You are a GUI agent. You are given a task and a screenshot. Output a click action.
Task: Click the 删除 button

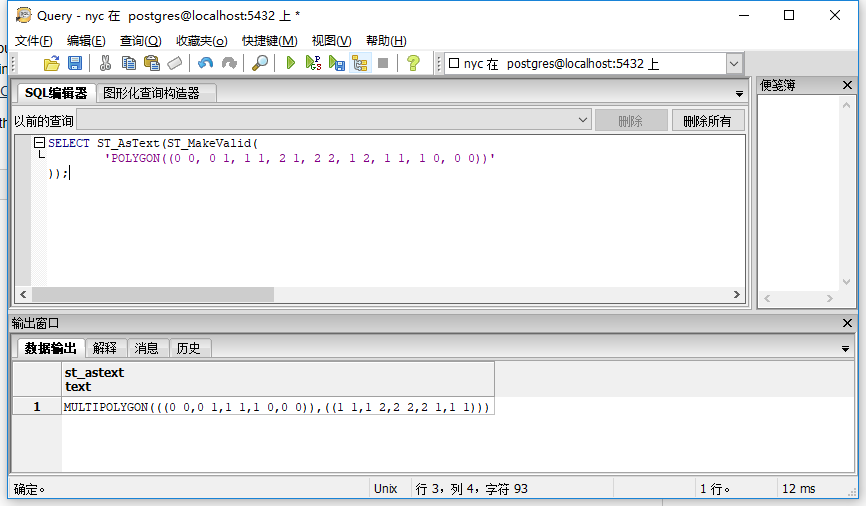(x=631, y=120)
